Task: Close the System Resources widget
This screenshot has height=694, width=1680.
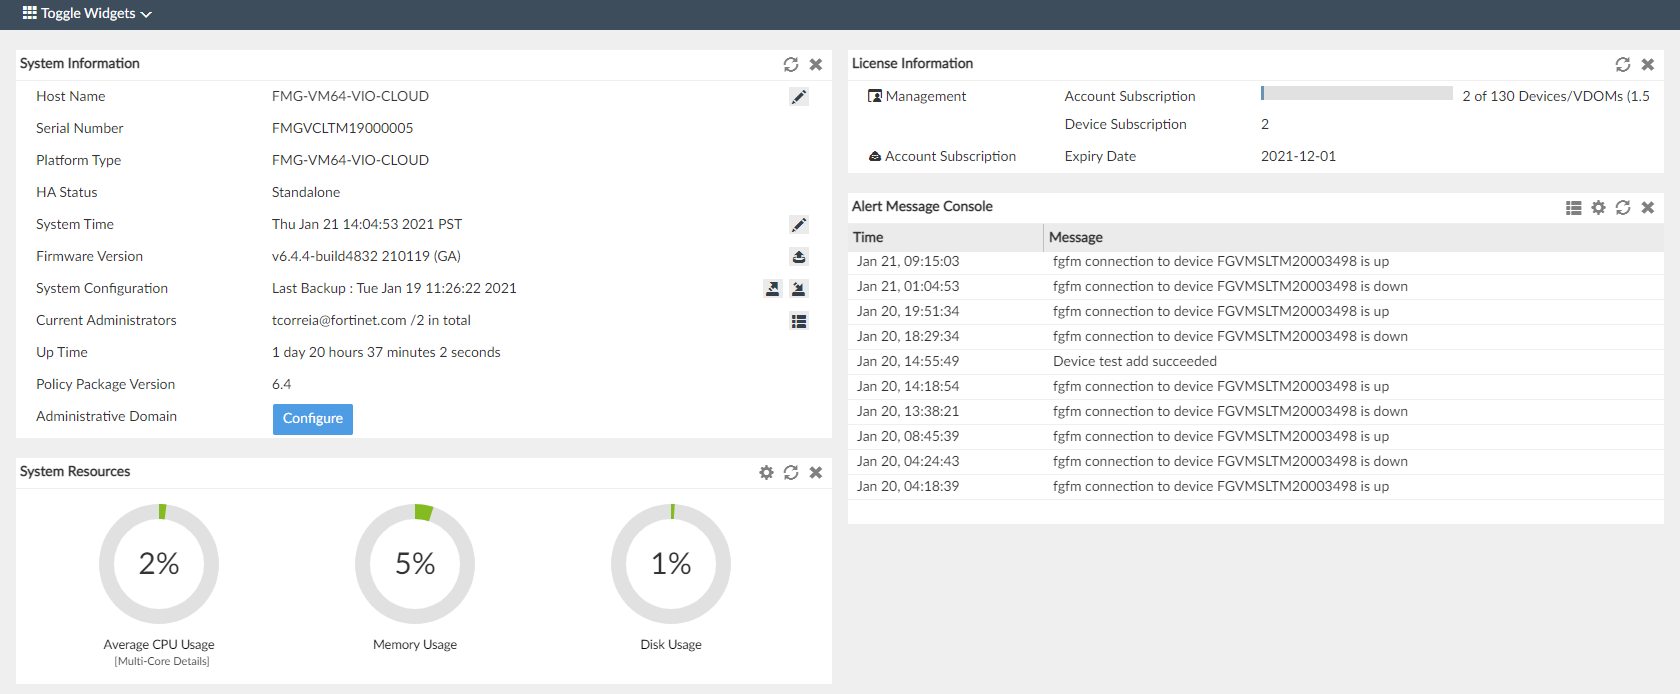Action: coord(816,472)
